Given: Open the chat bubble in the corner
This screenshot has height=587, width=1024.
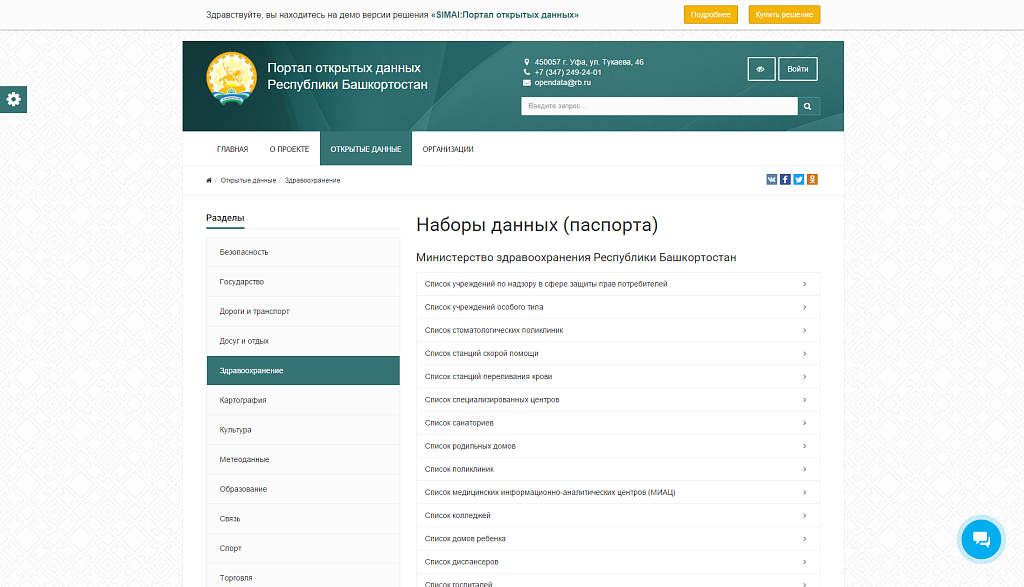Looking at the screenshot, I should coord(981,539).
